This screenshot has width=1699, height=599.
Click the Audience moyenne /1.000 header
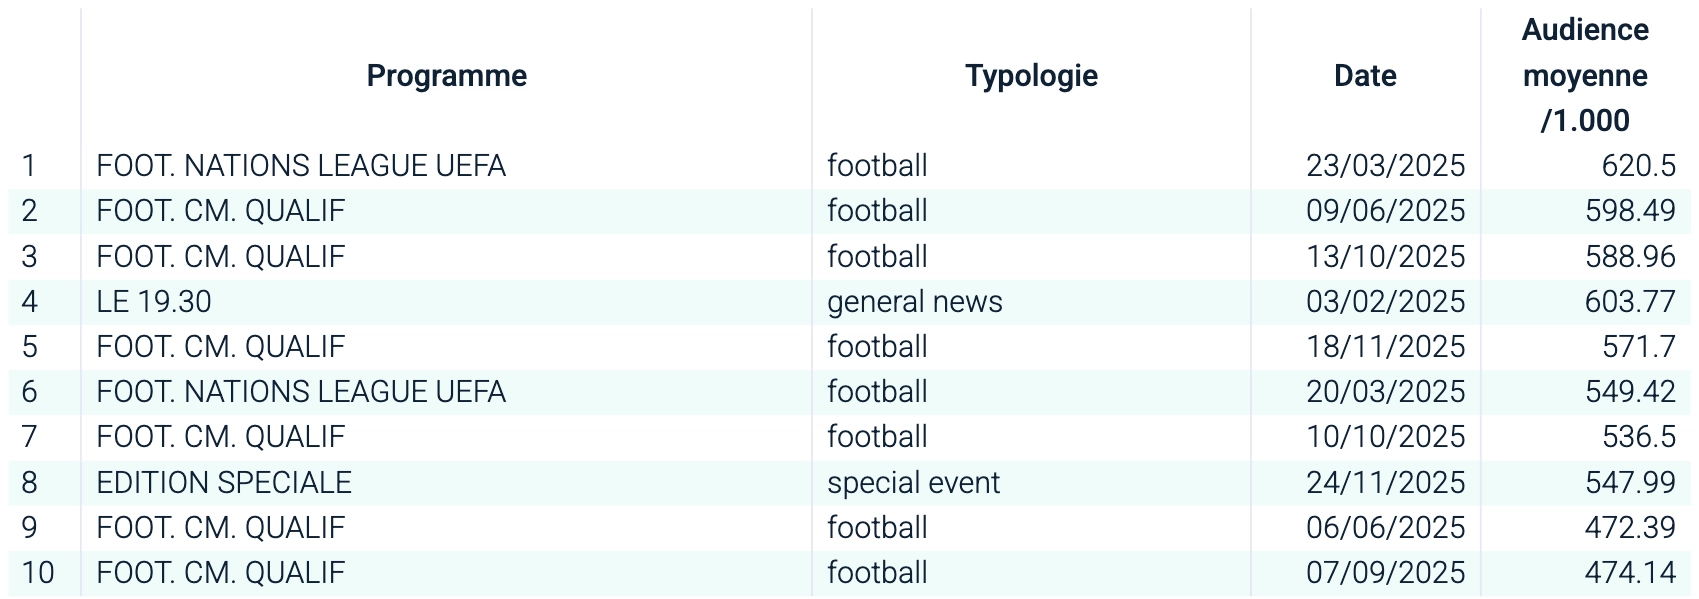pos(1585,76)
